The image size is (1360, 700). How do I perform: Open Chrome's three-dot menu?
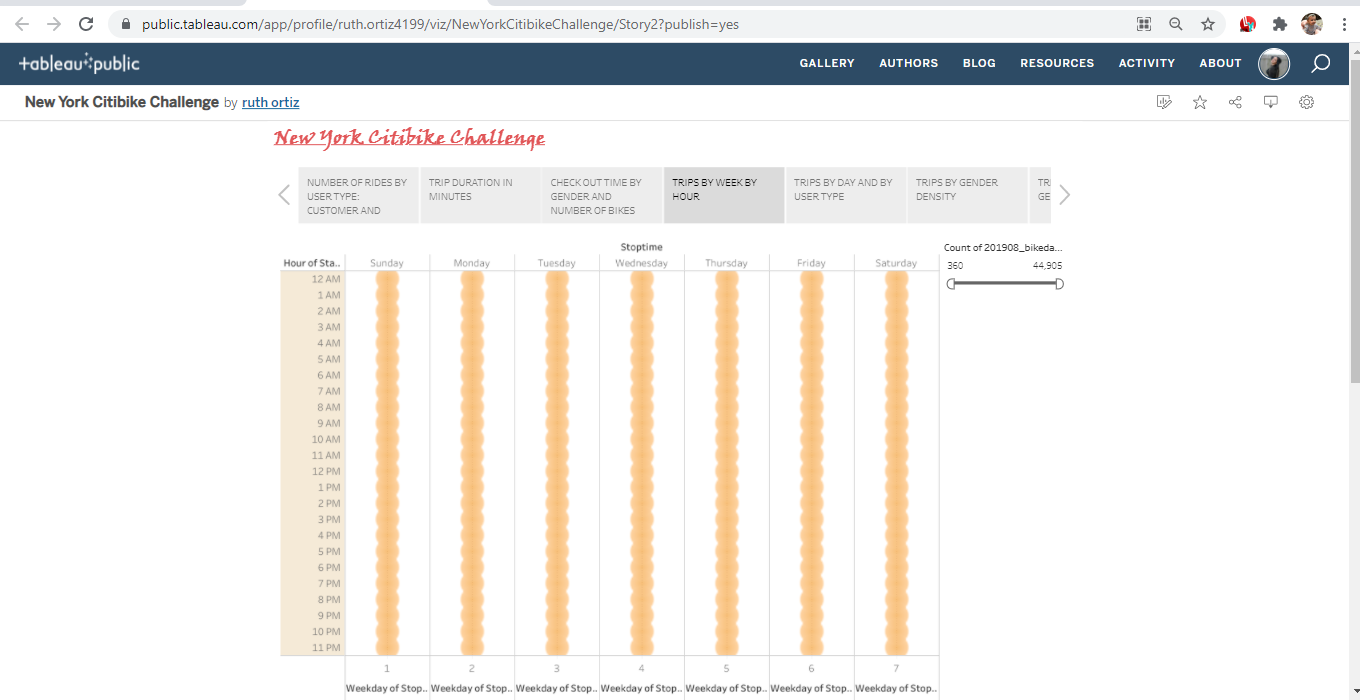1344,22
